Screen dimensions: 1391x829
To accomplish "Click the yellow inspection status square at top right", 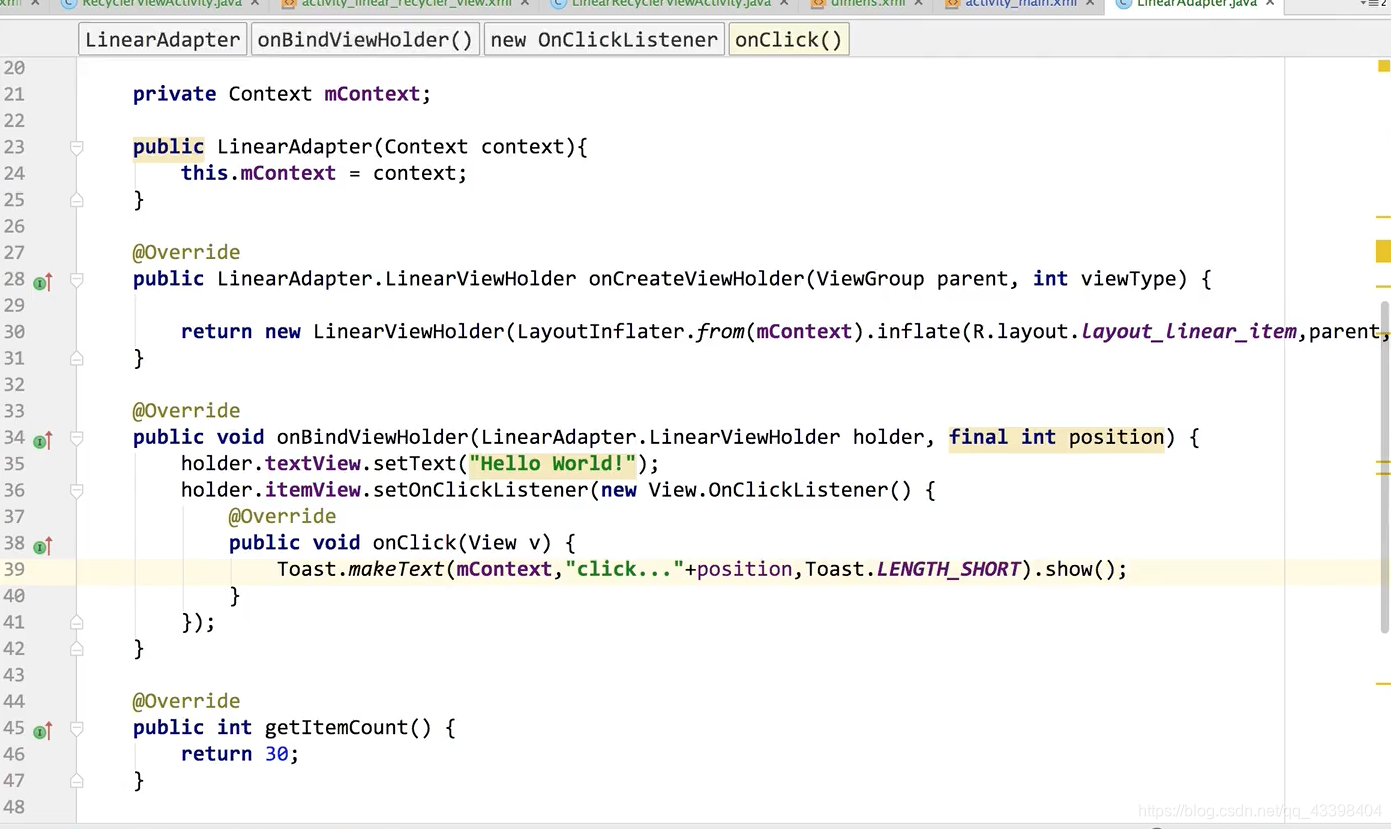I will (x=1384, y=67).
